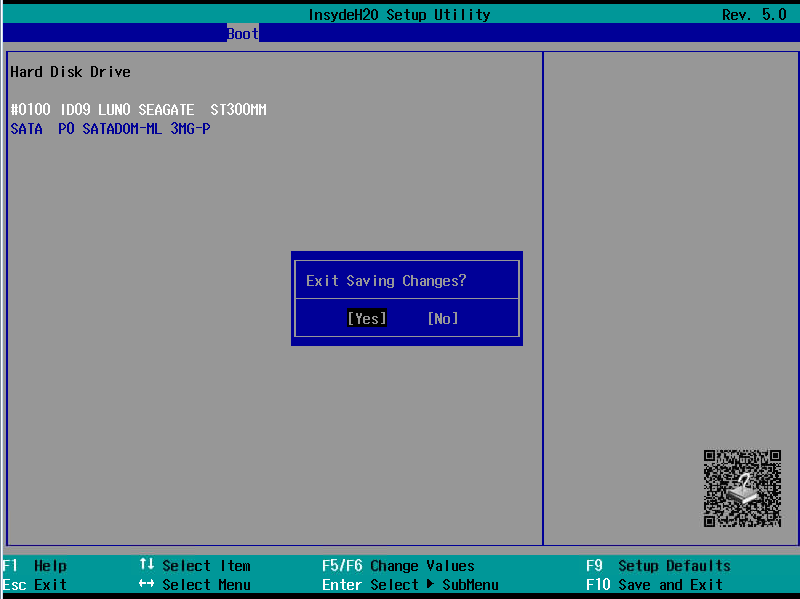The height and width of the screenshot is (599, 800).
Task: Select the SATA P0 SATADOM-ML 3MG-P entry
Action: (110, 129)
